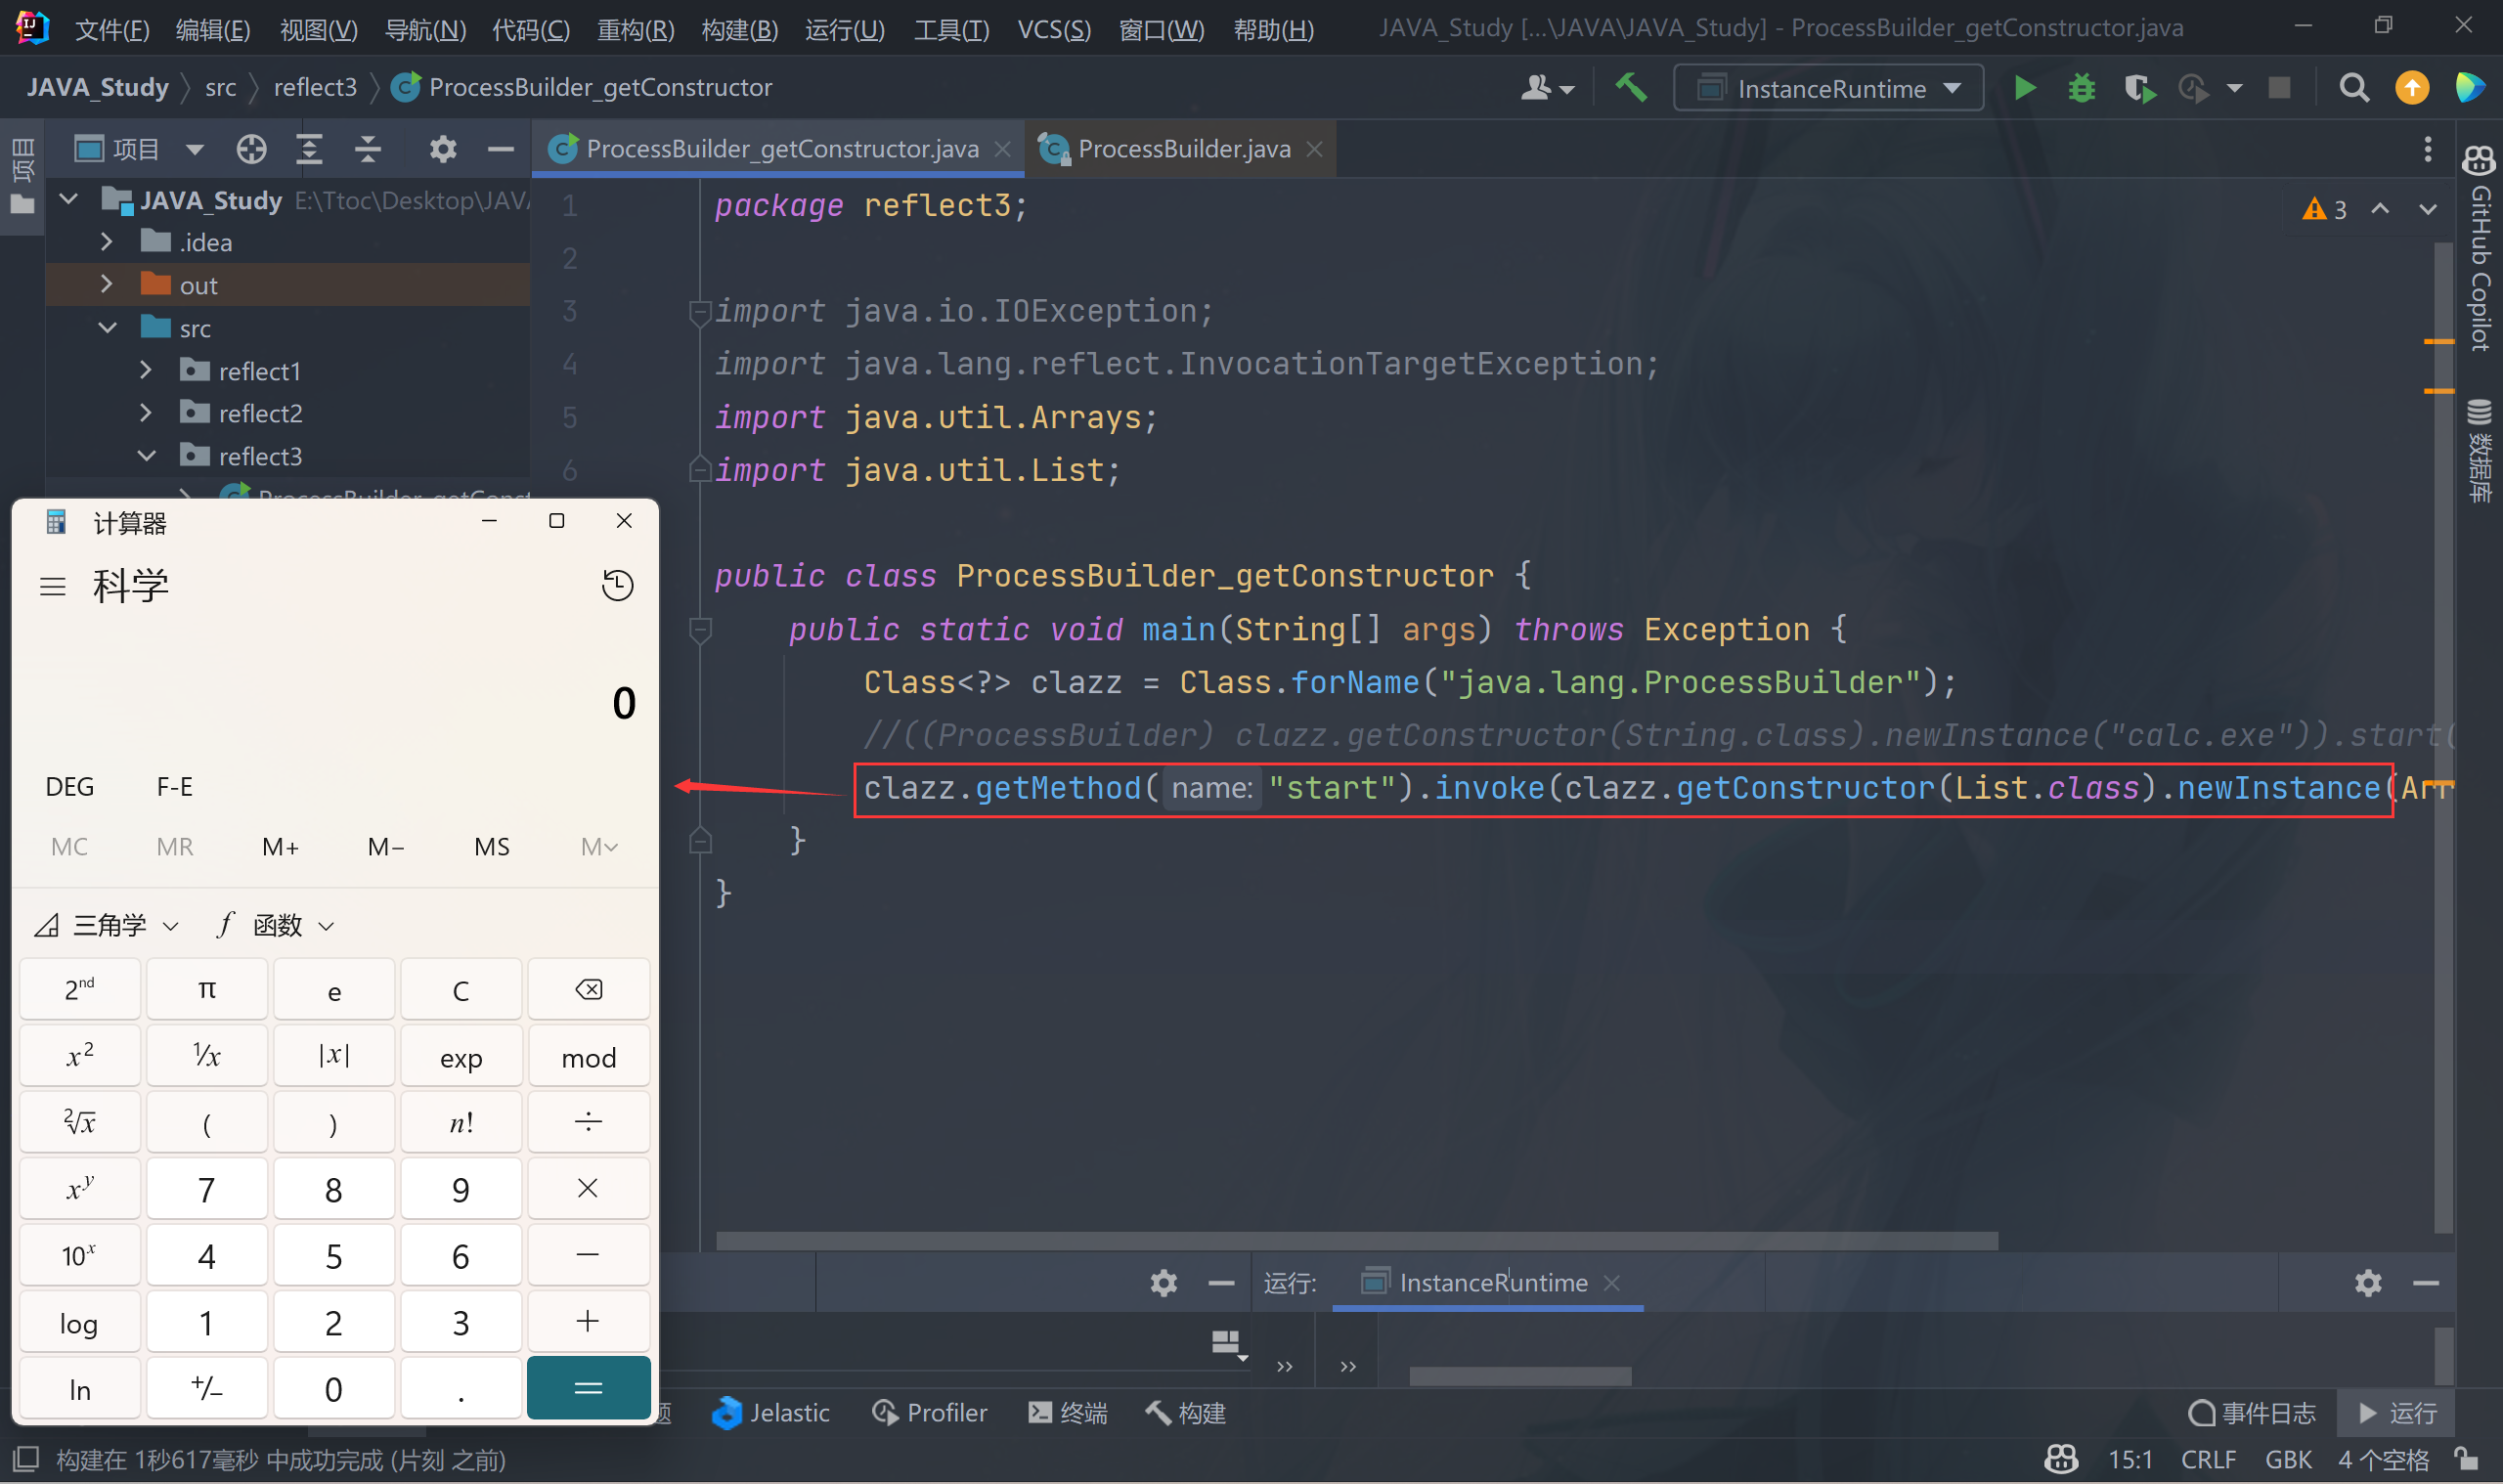The height and width of the screenshot is (1484, 2503).
Task: Click CRLF line separator in status bar
Action: (2208, 1459)
